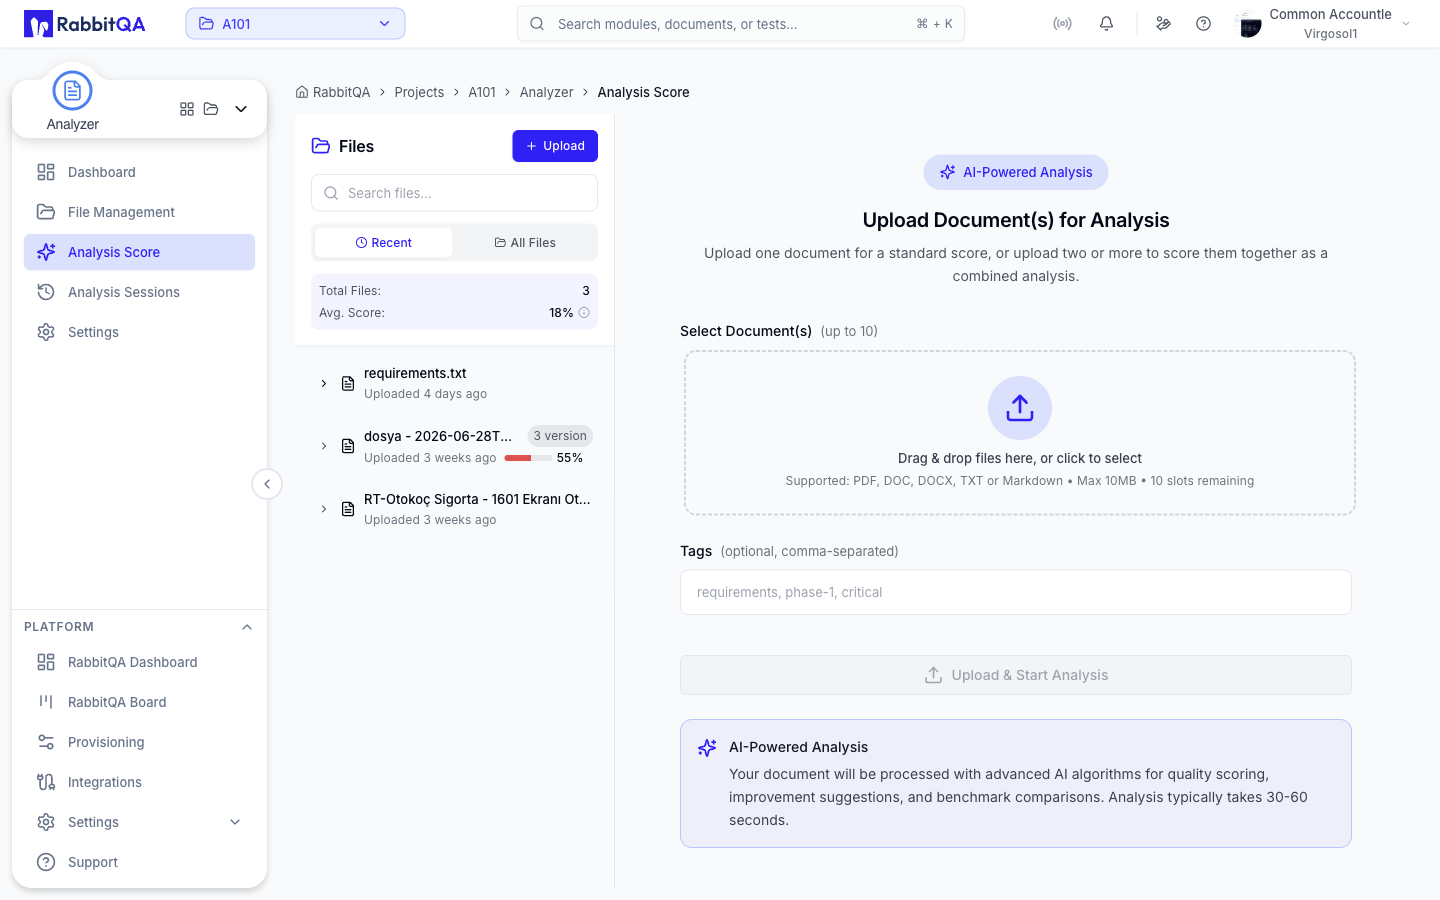Click the 3 version badge
The height and width of the screenshot is (900, 1440).
560,436
